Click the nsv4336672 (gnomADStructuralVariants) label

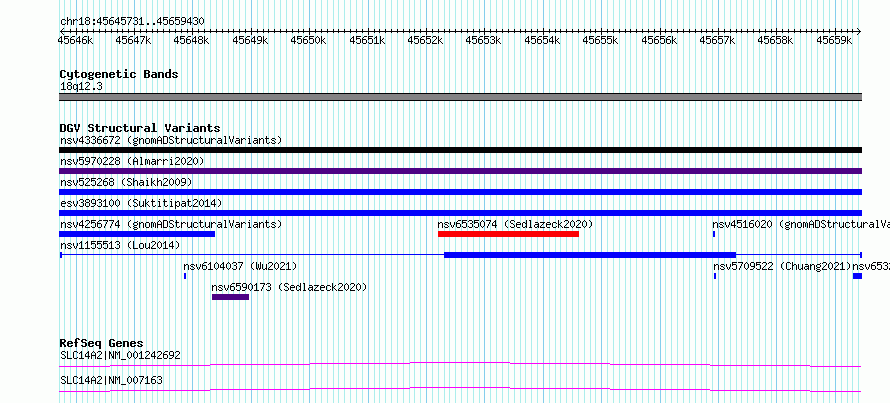(171, 140)
